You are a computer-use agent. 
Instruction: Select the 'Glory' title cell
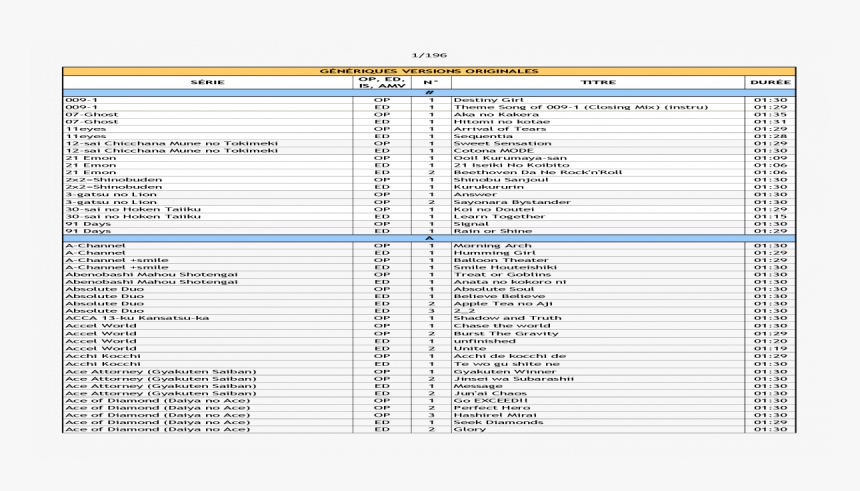(x=598, y=429)
